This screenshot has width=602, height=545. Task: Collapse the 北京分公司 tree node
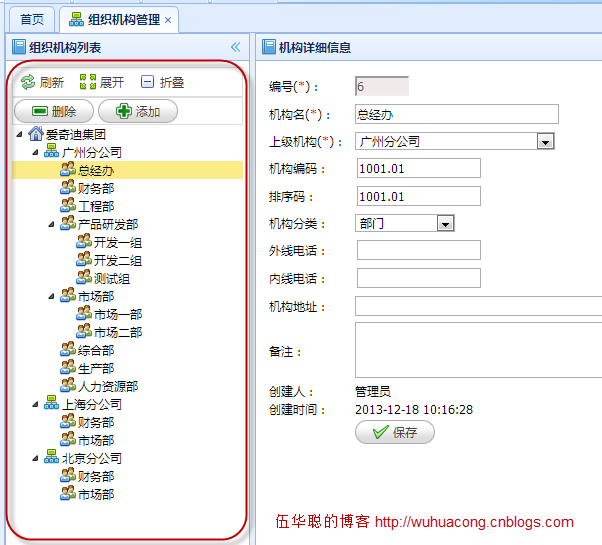[x=35, y=458]
